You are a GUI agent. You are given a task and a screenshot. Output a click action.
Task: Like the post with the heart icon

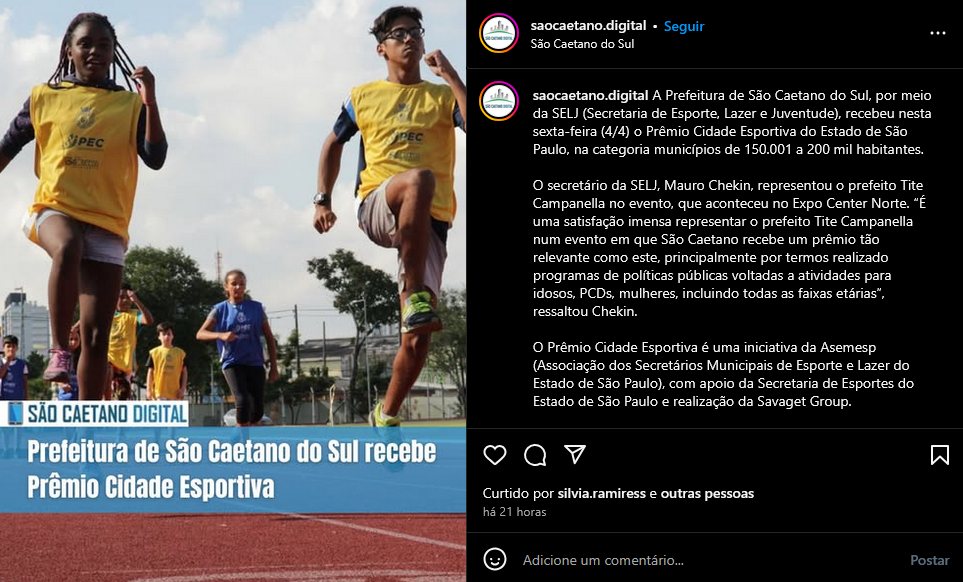(x=494, y=455)
